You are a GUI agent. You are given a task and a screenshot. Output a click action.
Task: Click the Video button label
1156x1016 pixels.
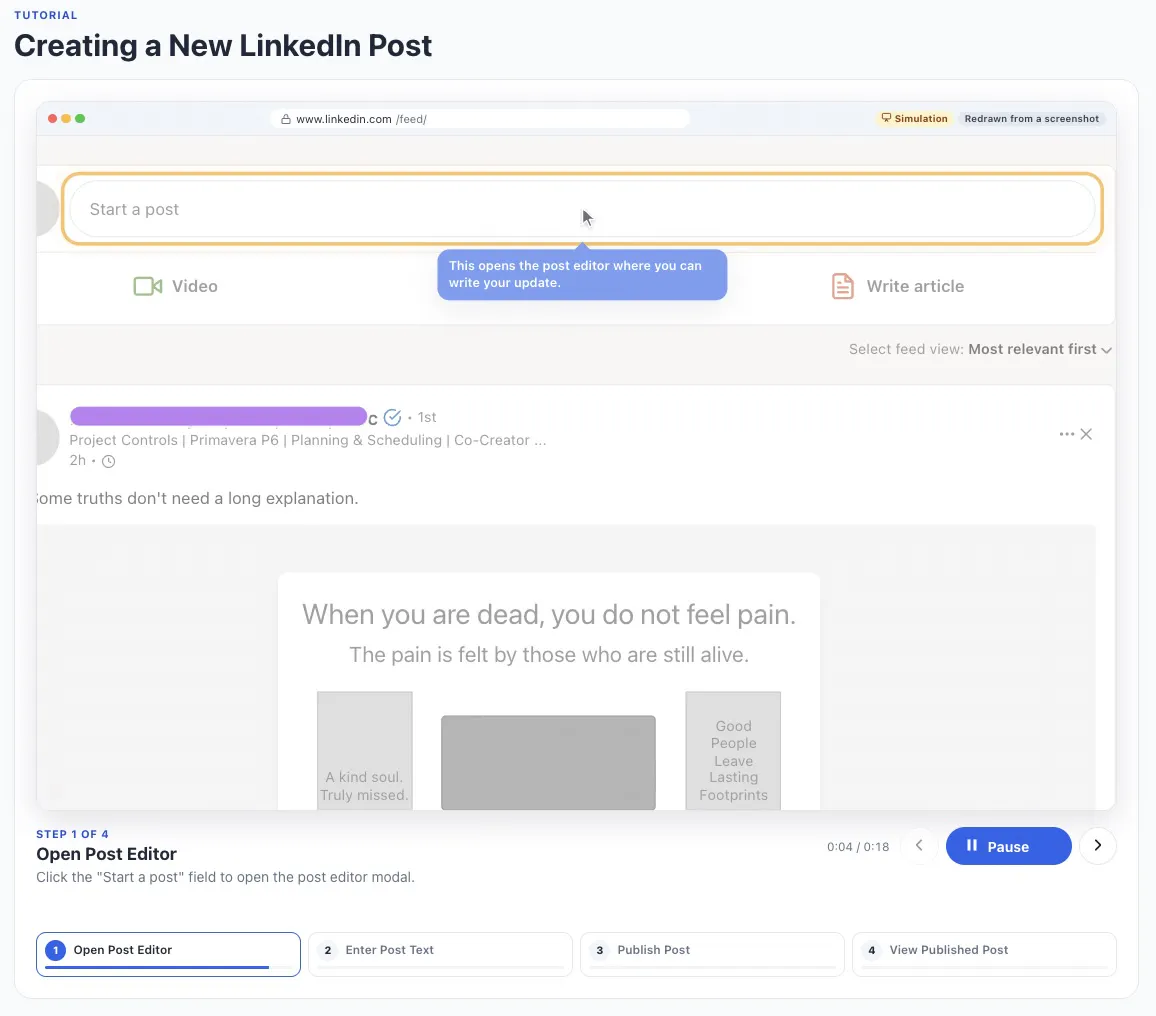click(195, 286)
